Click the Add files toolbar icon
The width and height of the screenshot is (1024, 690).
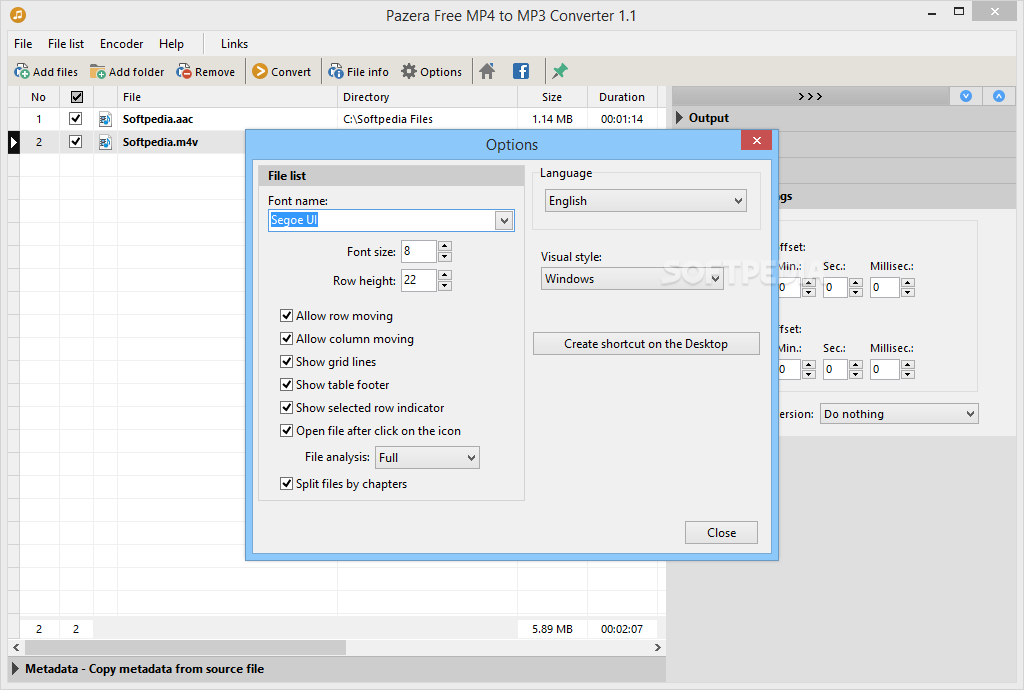pyautogui.click(x=22, y=71)
